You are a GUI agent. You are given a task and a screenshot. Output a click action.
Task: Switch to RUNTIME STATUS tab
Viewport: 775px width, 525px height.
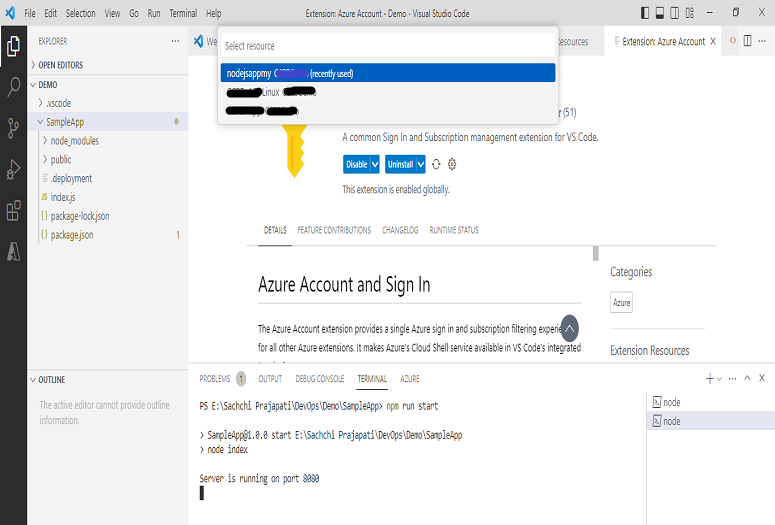[454, 230]
